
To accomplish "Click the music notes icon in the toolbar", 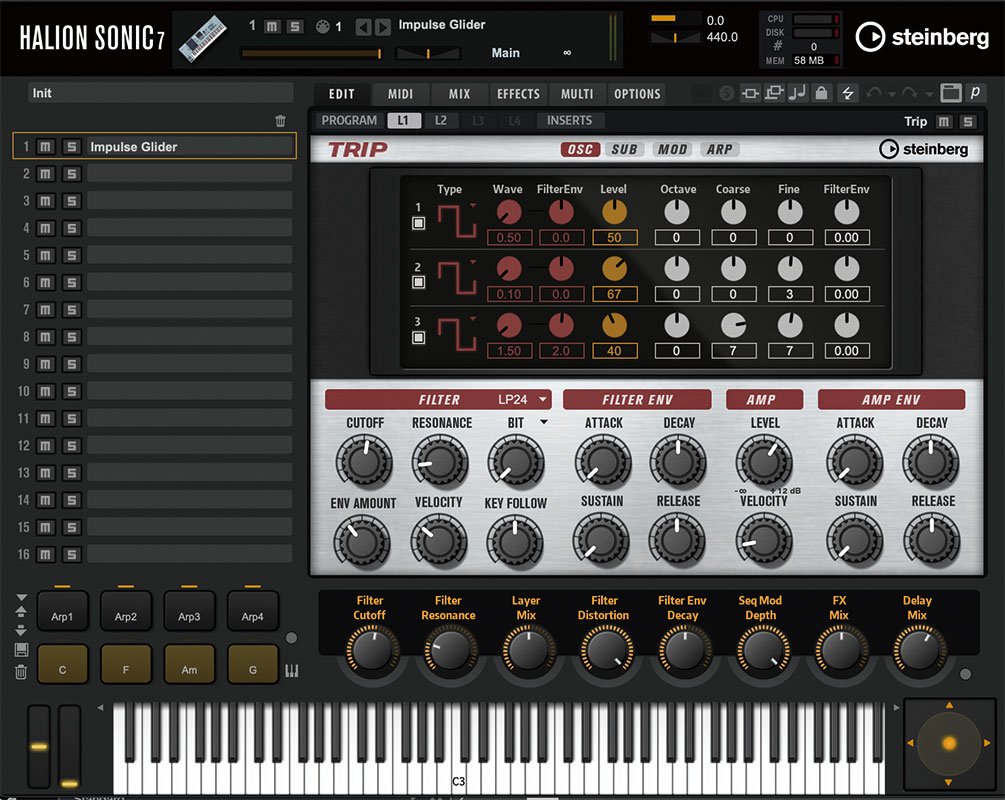I will 797,94.
